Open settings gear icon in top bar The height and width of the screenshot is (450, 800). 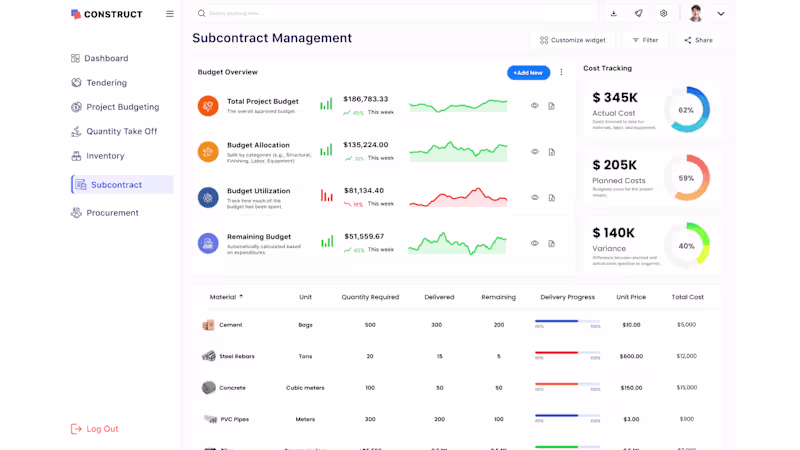pos(663,13)
